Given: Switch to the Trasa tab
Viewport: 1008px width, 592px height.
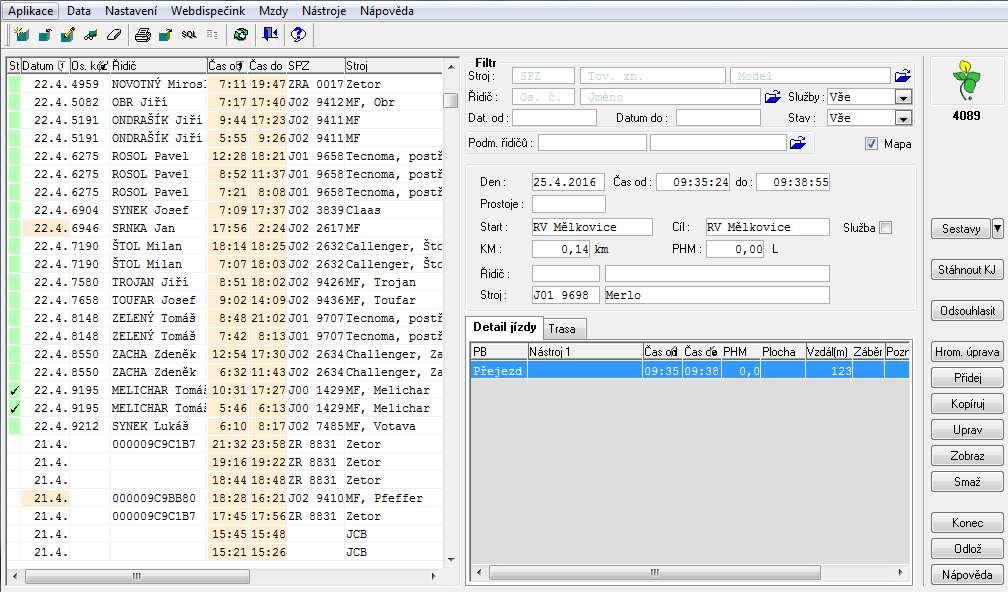Looking at the screenshot, I should coord(562,329).
